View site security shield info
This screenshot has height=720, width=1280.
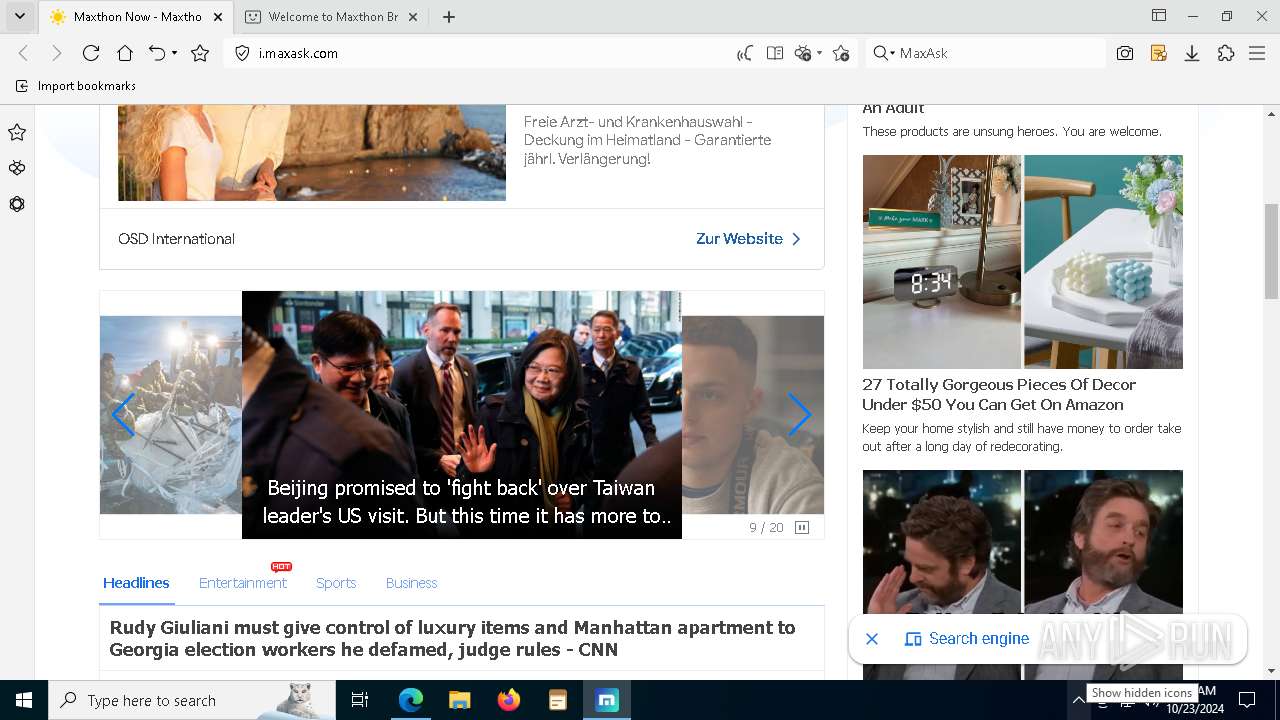(x=242, y=53)
